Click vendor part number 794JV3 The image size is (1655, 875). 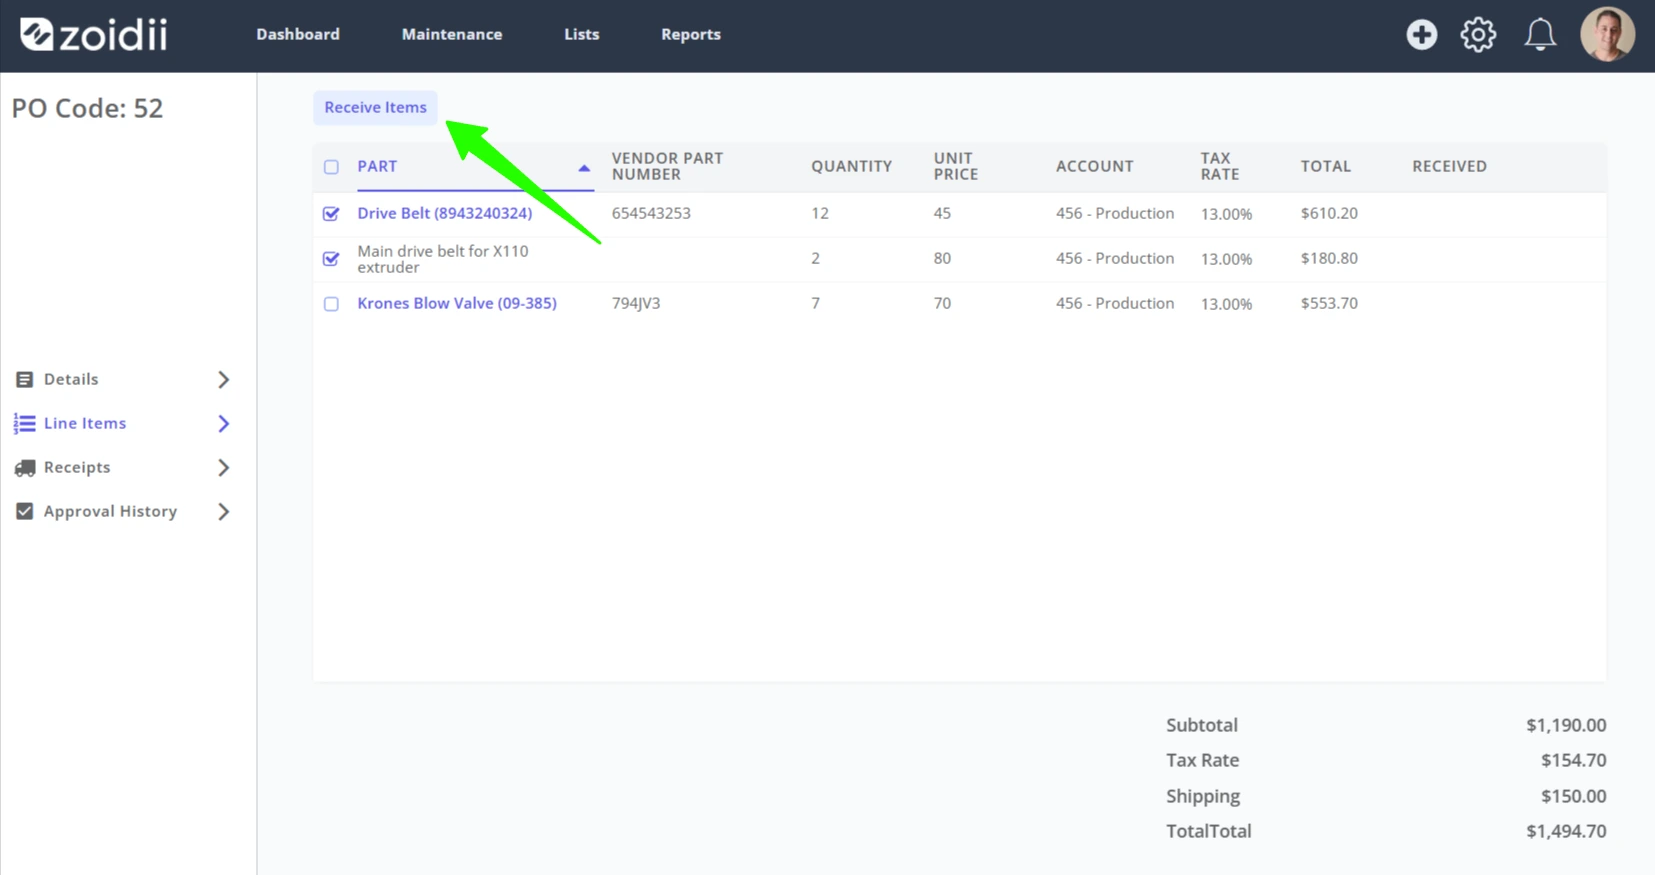tap(636, 303)
